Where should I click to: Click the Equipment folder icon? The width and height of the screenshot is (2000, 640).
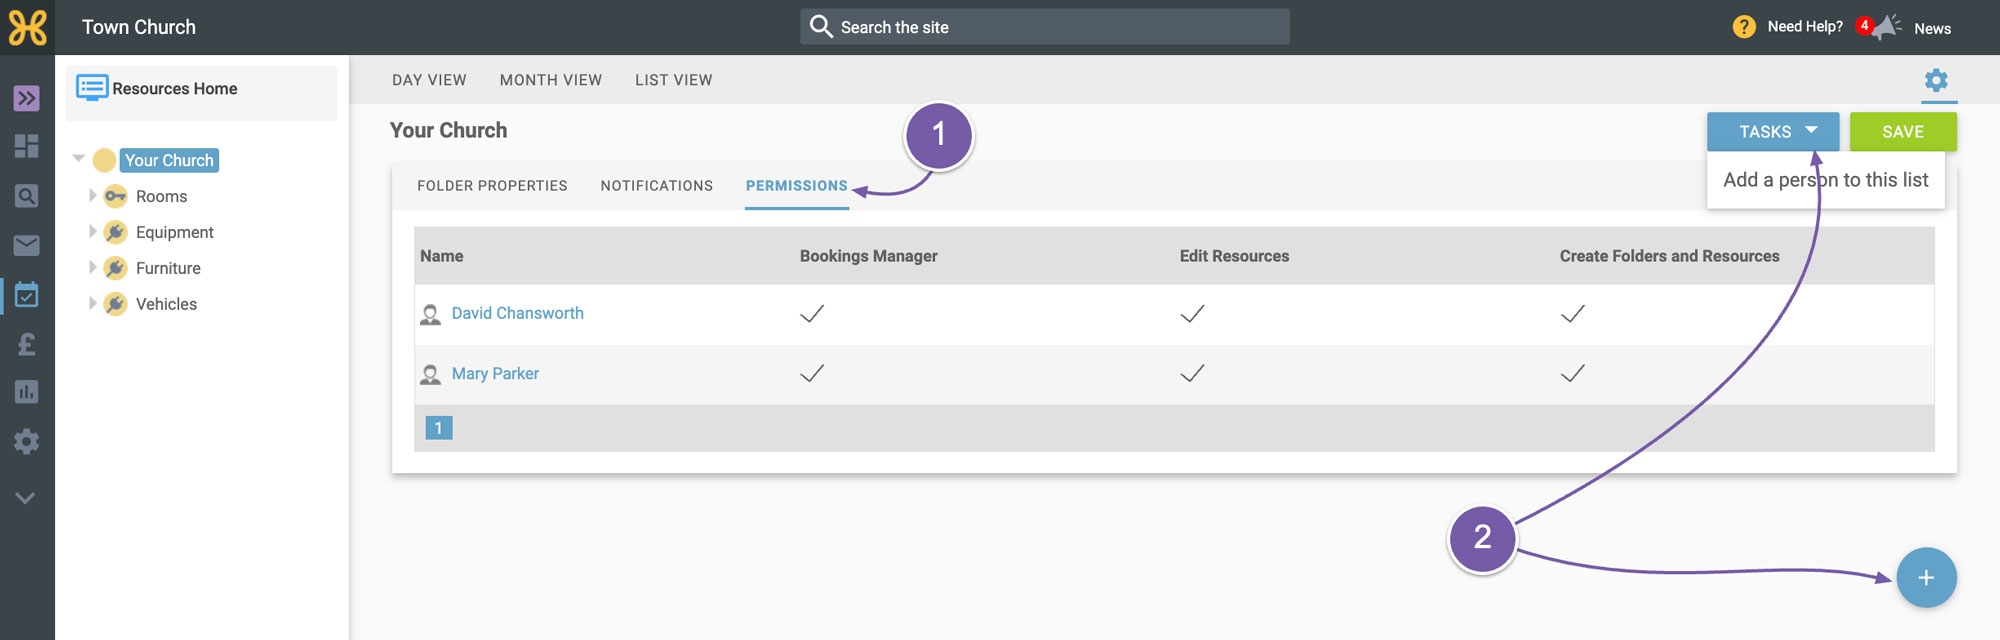coord(116,232)
